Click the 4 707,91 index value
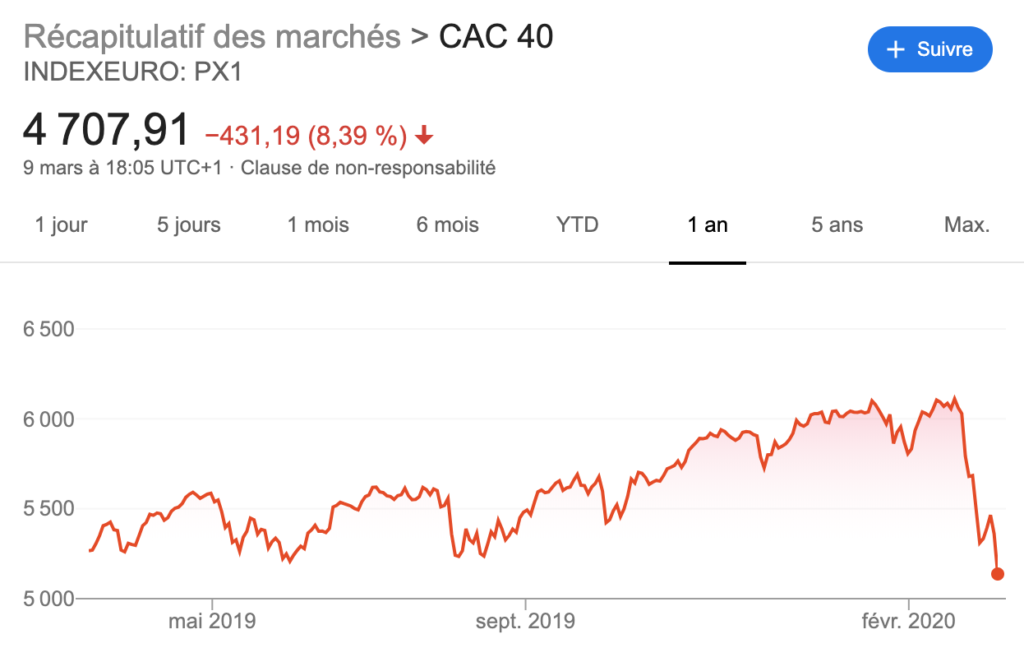1024x648 pixels. click(106, 129)
